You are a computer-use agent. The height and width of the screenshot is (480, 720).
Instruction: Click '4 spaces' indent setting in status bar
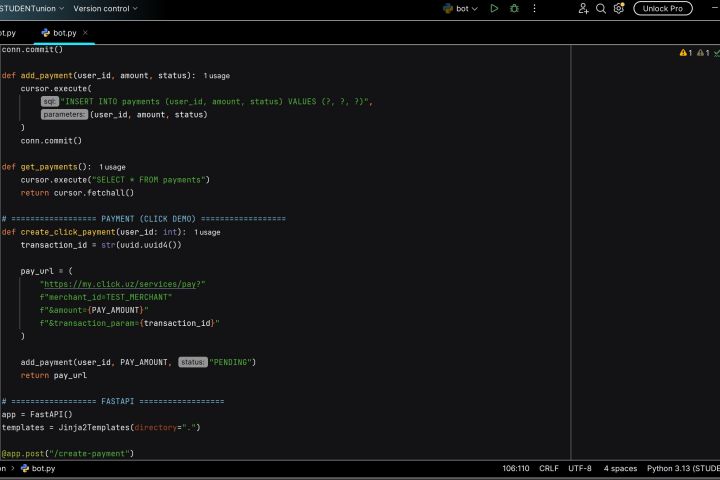click(620, 469)
